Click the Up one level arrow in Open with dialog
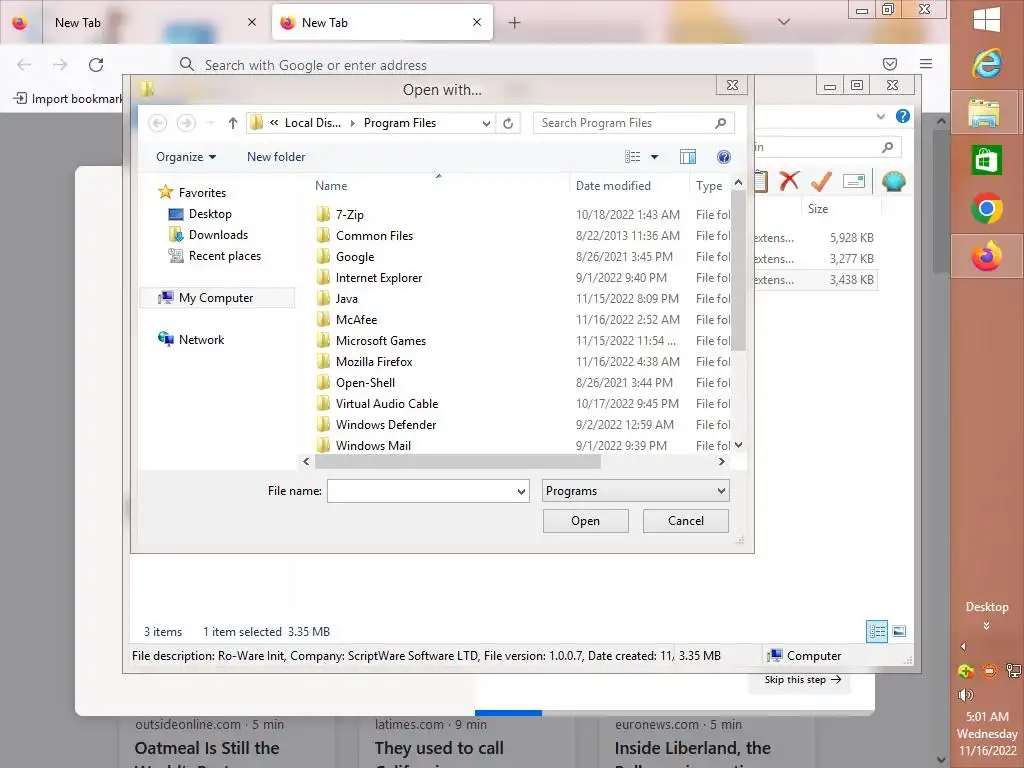Viewport: 1024px width, 768px height. tap(232, 123)
